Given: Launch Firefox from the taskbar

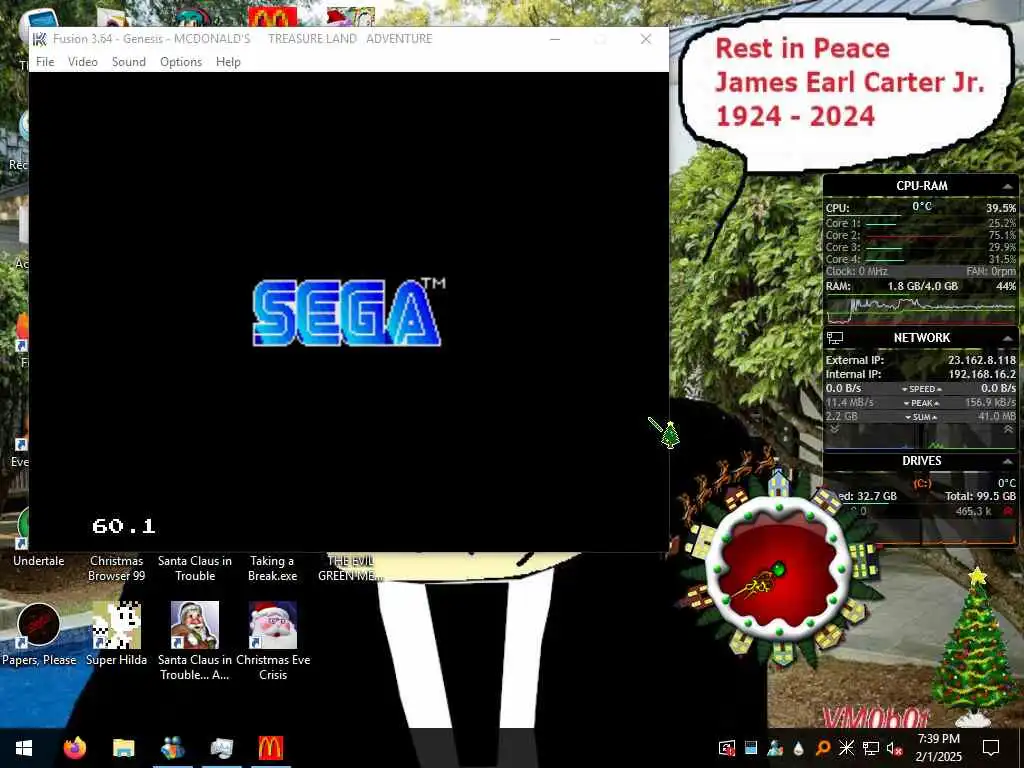Looking at the screenshot, I should click(74, 748).
